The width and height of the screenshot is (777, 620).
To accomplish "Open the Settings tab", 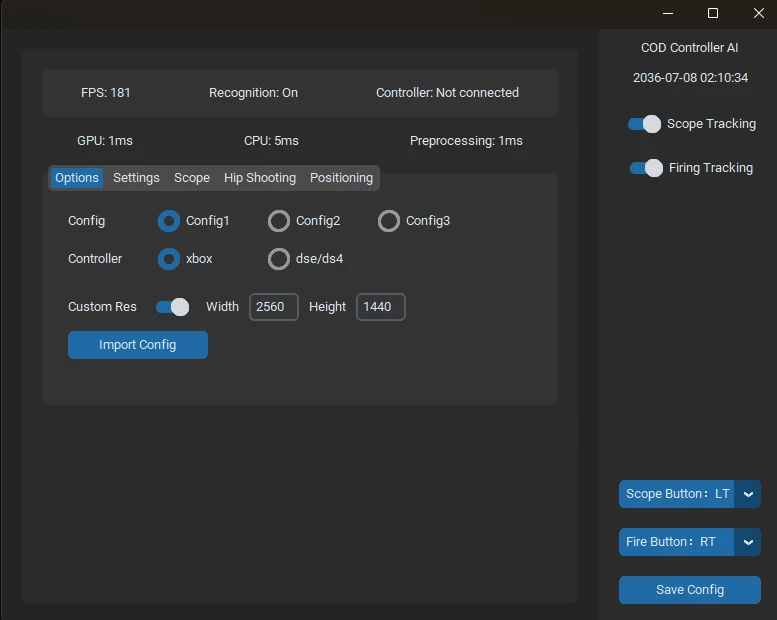I will coord(136,178).
